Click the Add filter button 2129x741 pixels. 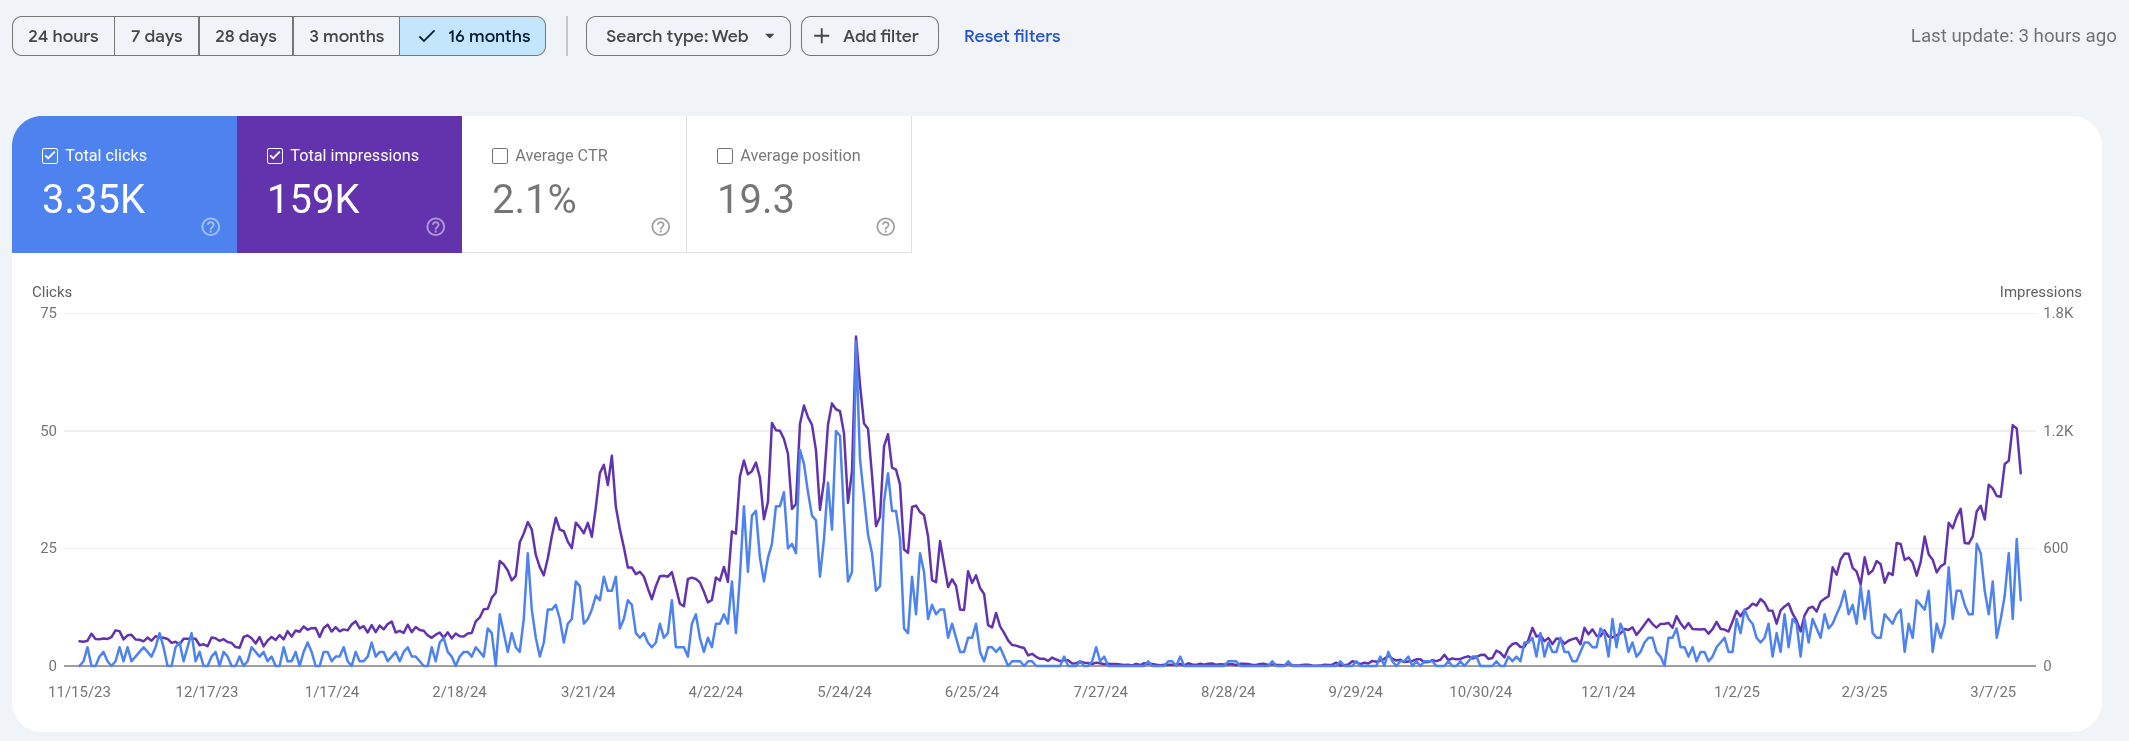click(869, 36)
